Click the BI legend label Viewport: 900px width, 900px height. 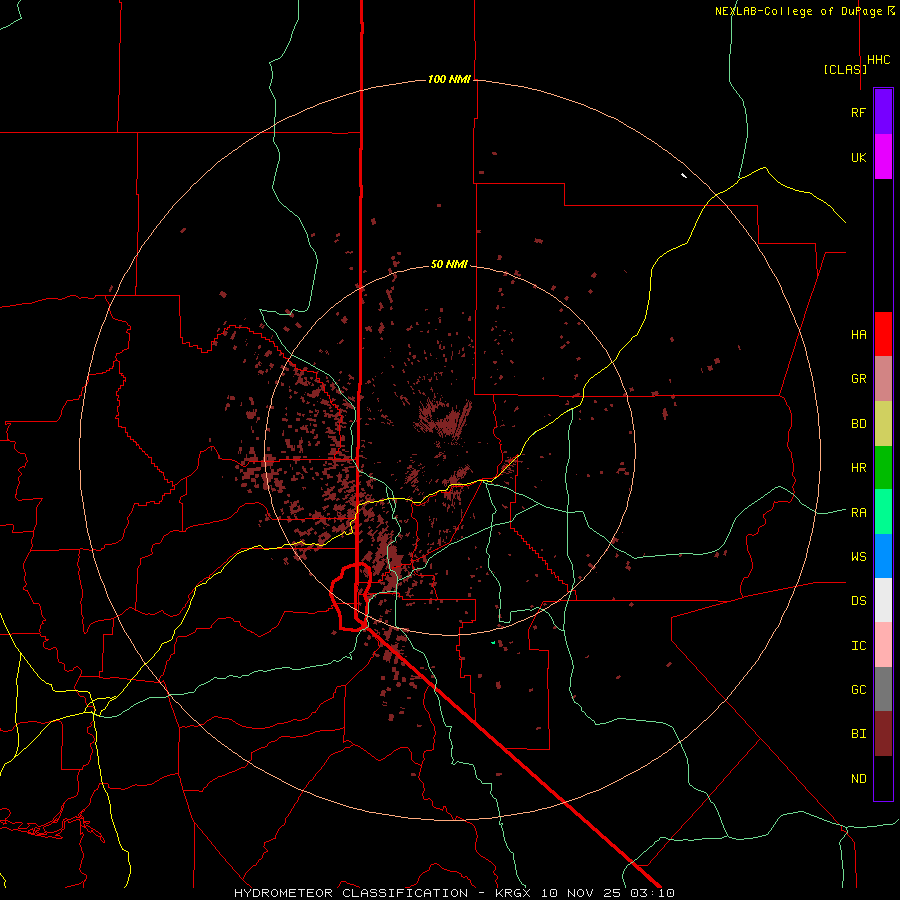click(858, 734)
